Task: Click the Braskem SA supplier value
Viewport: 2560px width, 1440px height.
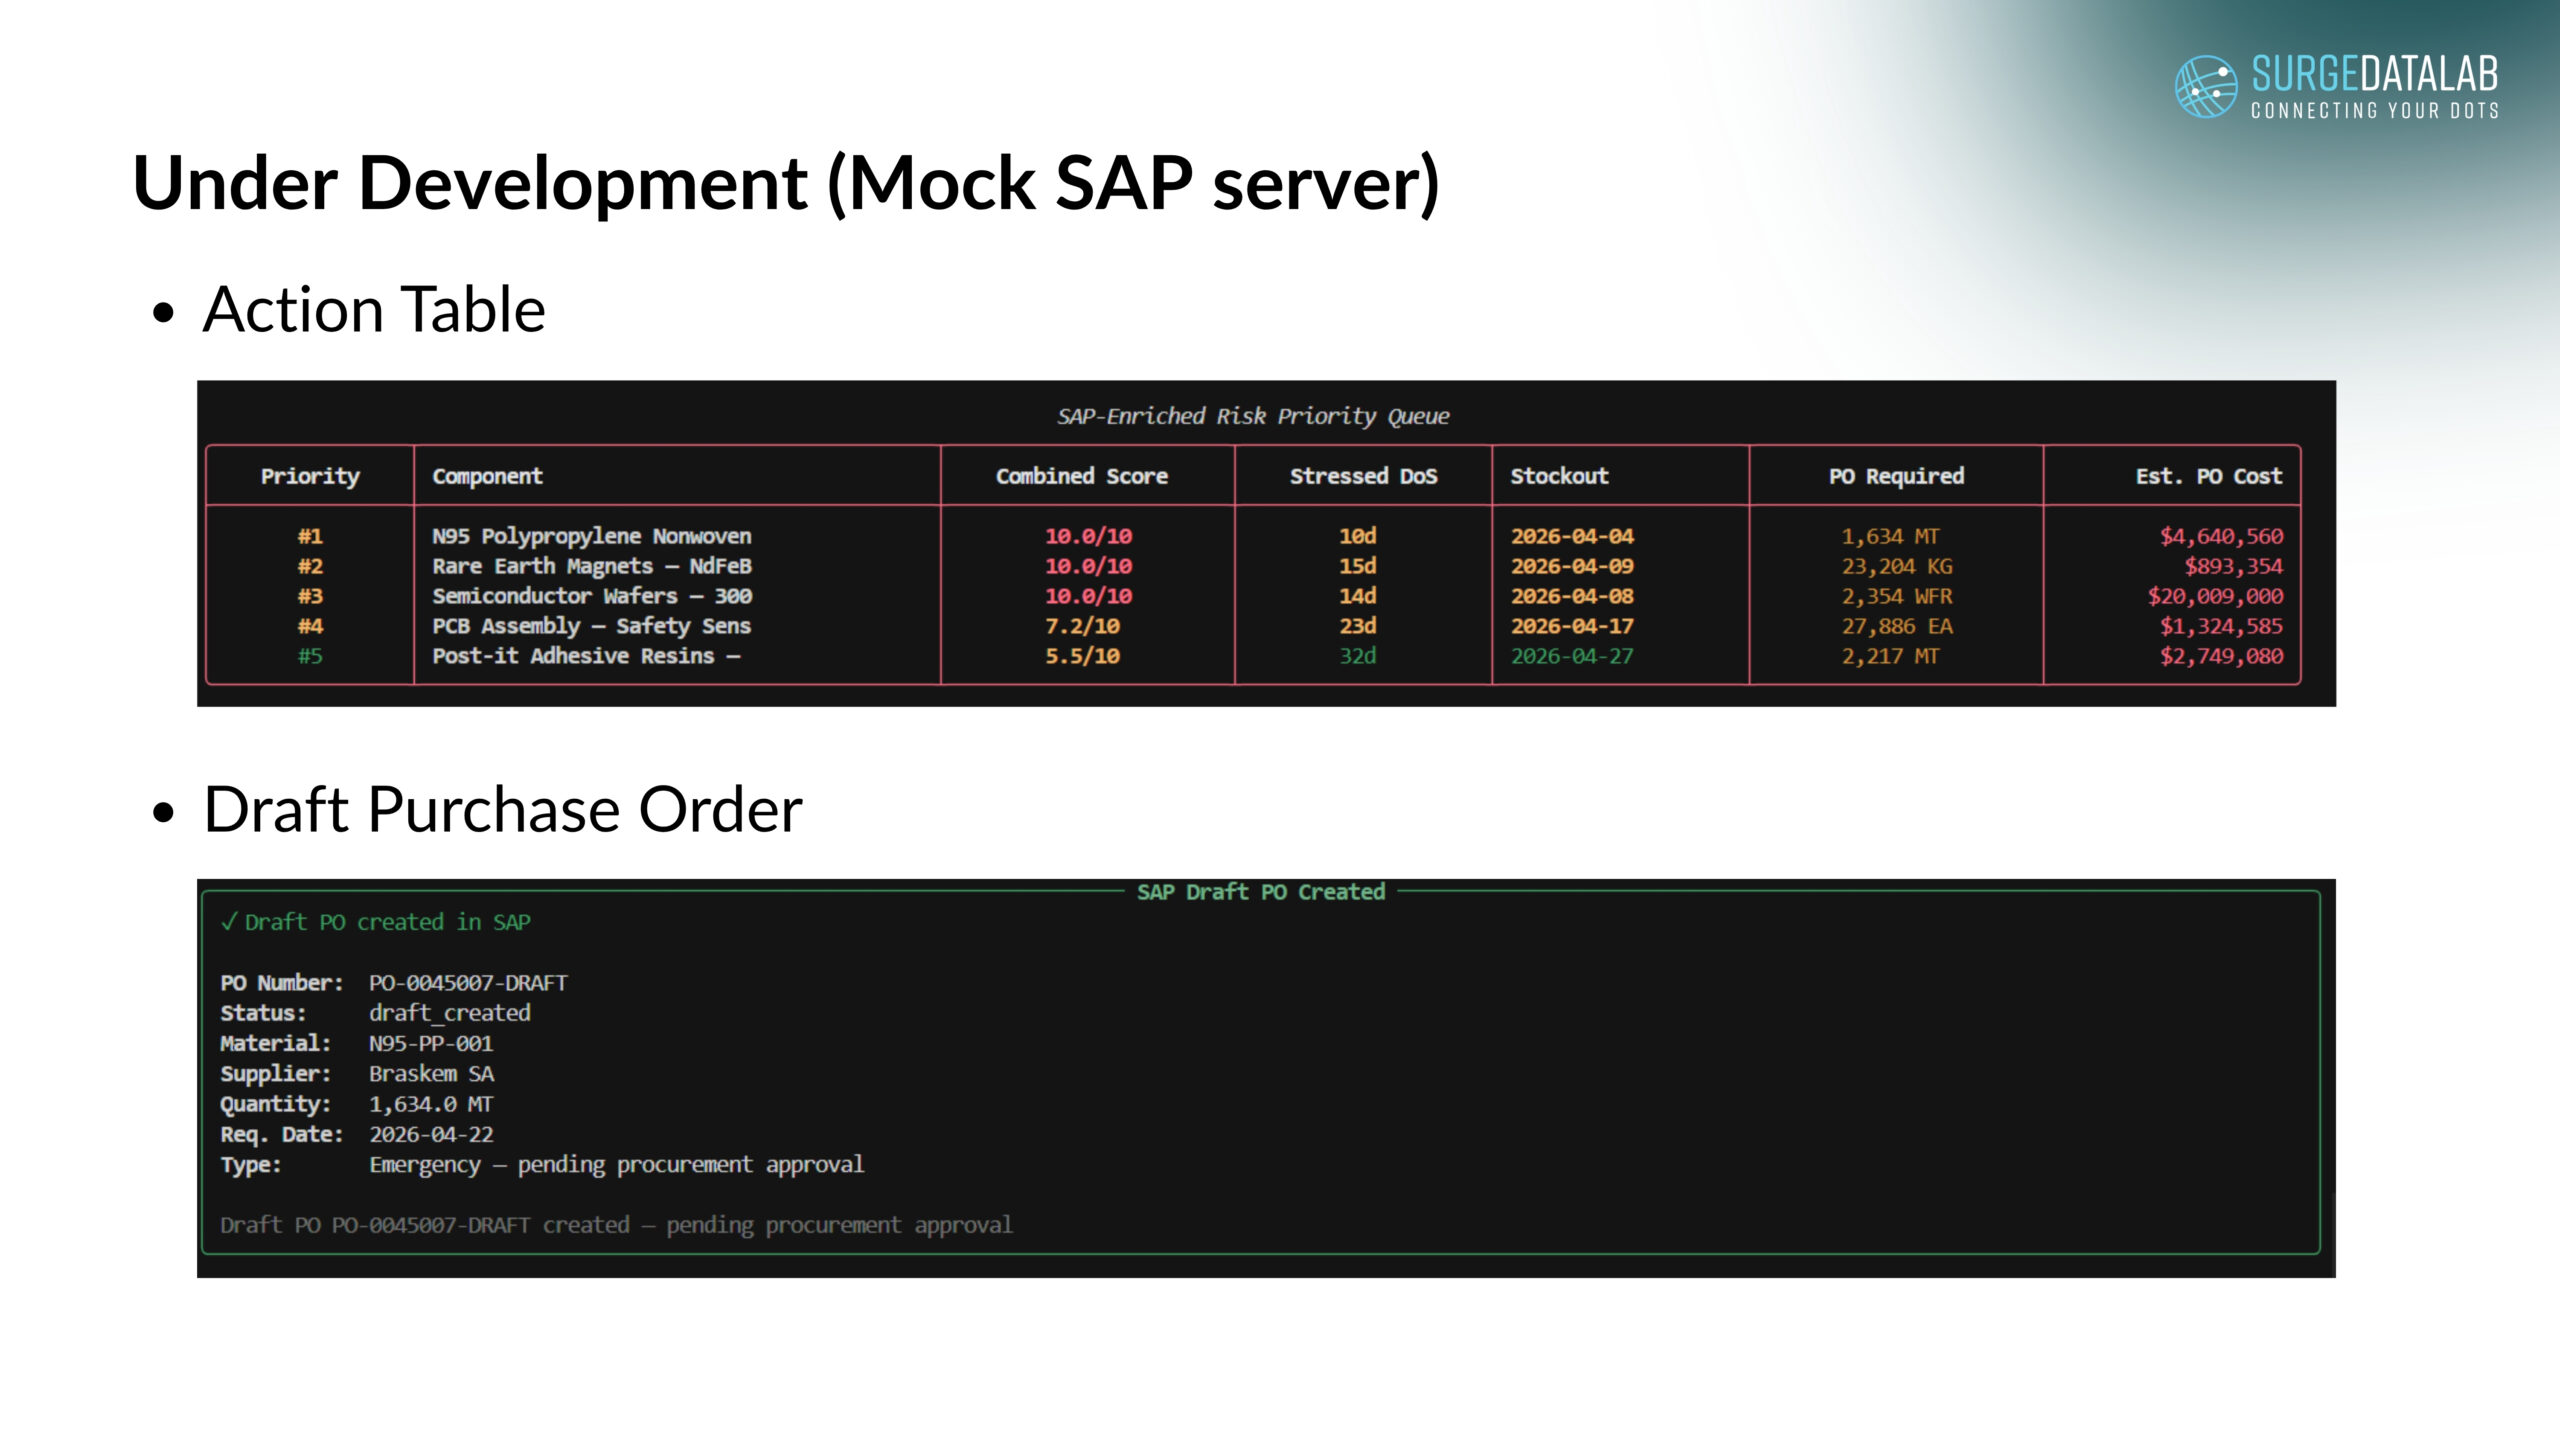Action: [x=431, y=1074]
